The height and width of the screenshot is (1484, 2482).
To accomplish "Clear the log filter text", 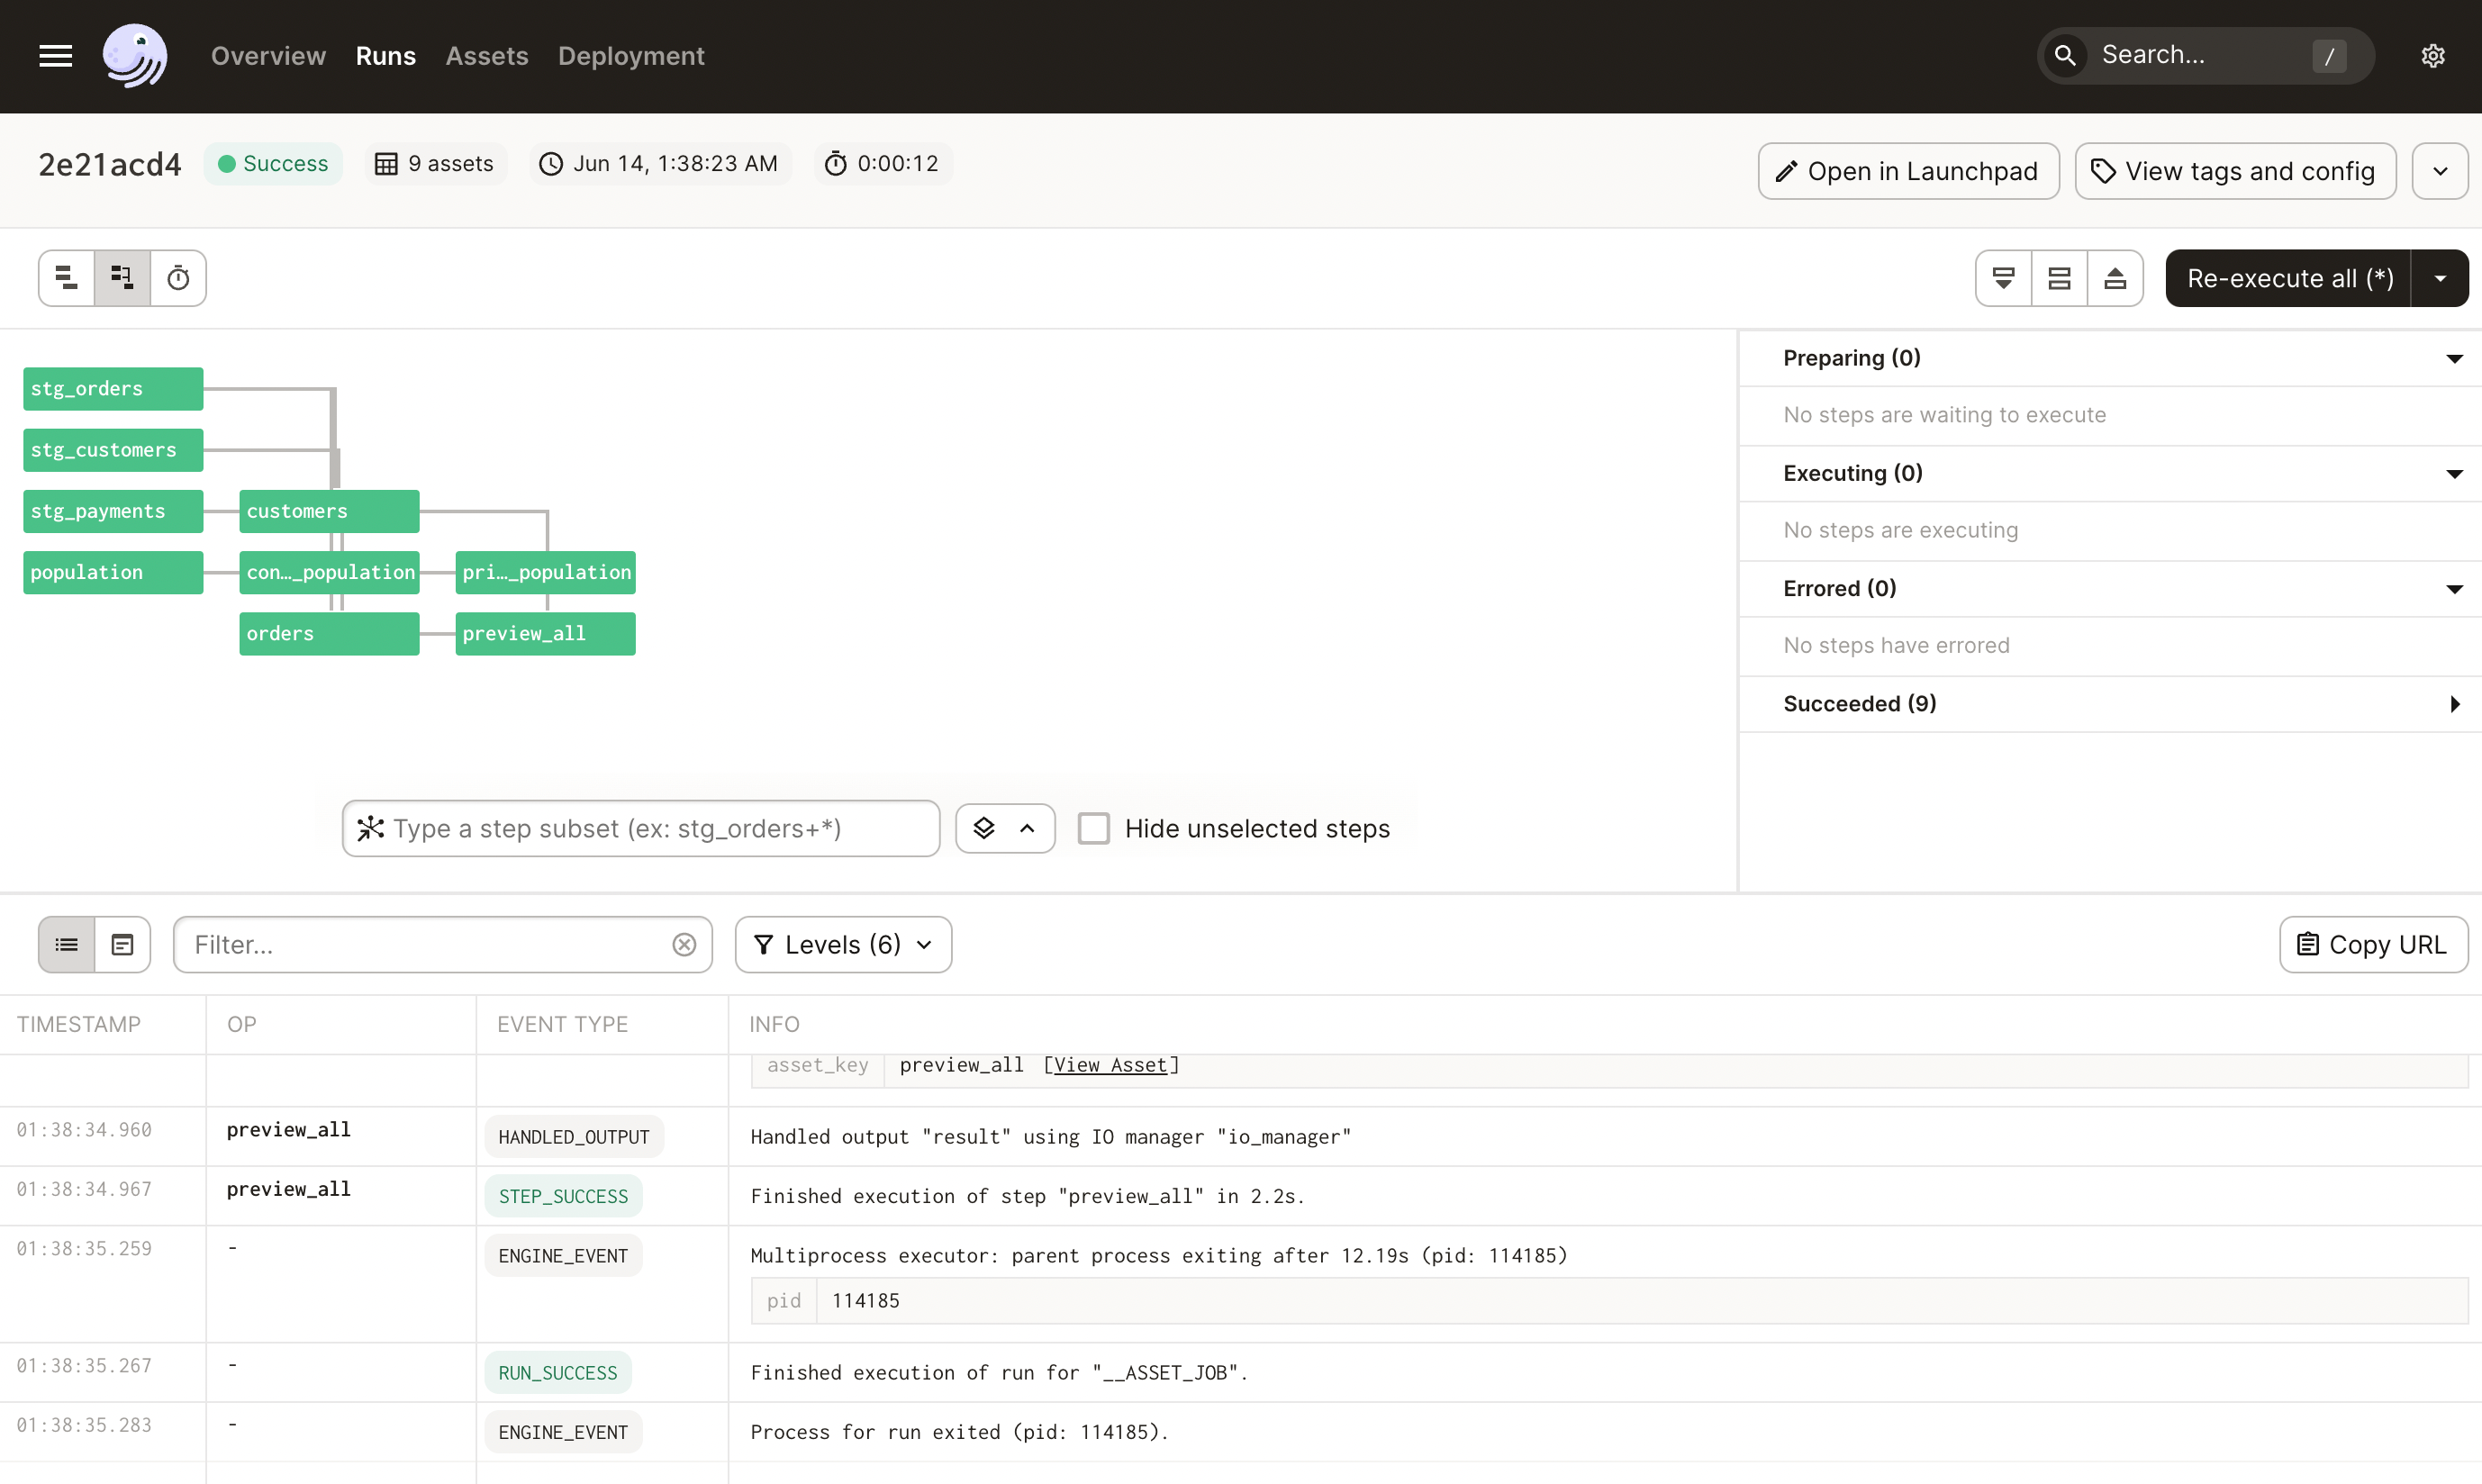I will tap(684, 945).
